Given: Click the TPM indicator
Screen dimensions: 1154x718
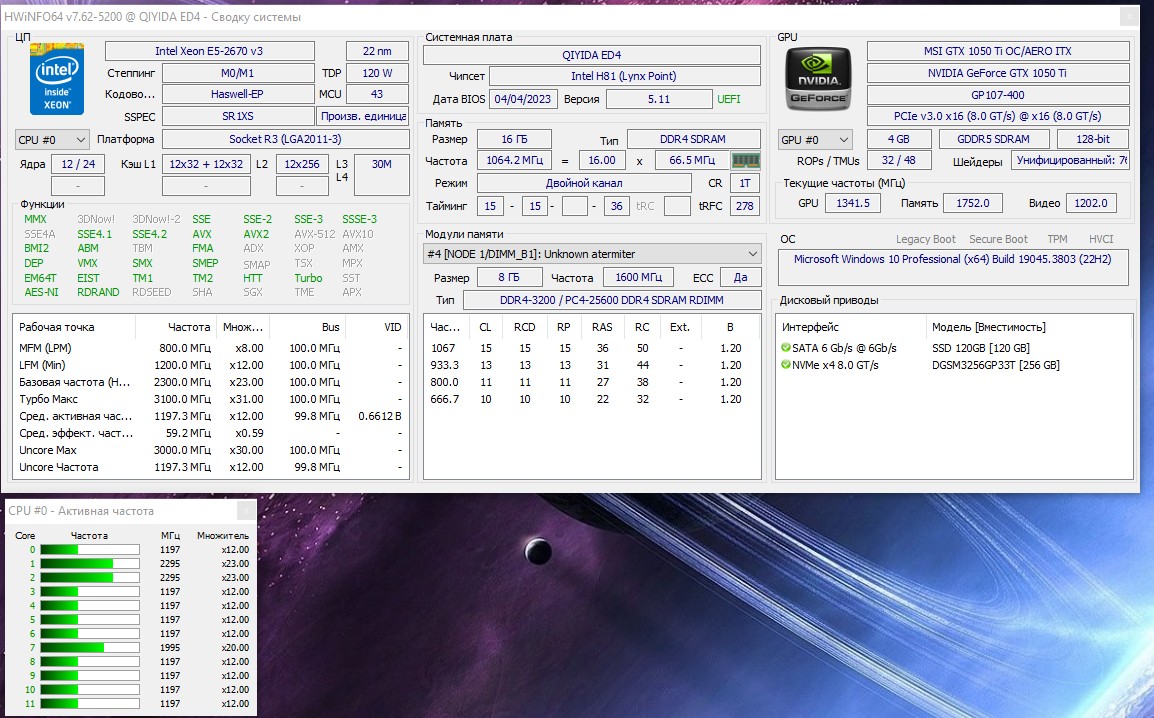Looking at the screenshot, I should [1058, 239].
